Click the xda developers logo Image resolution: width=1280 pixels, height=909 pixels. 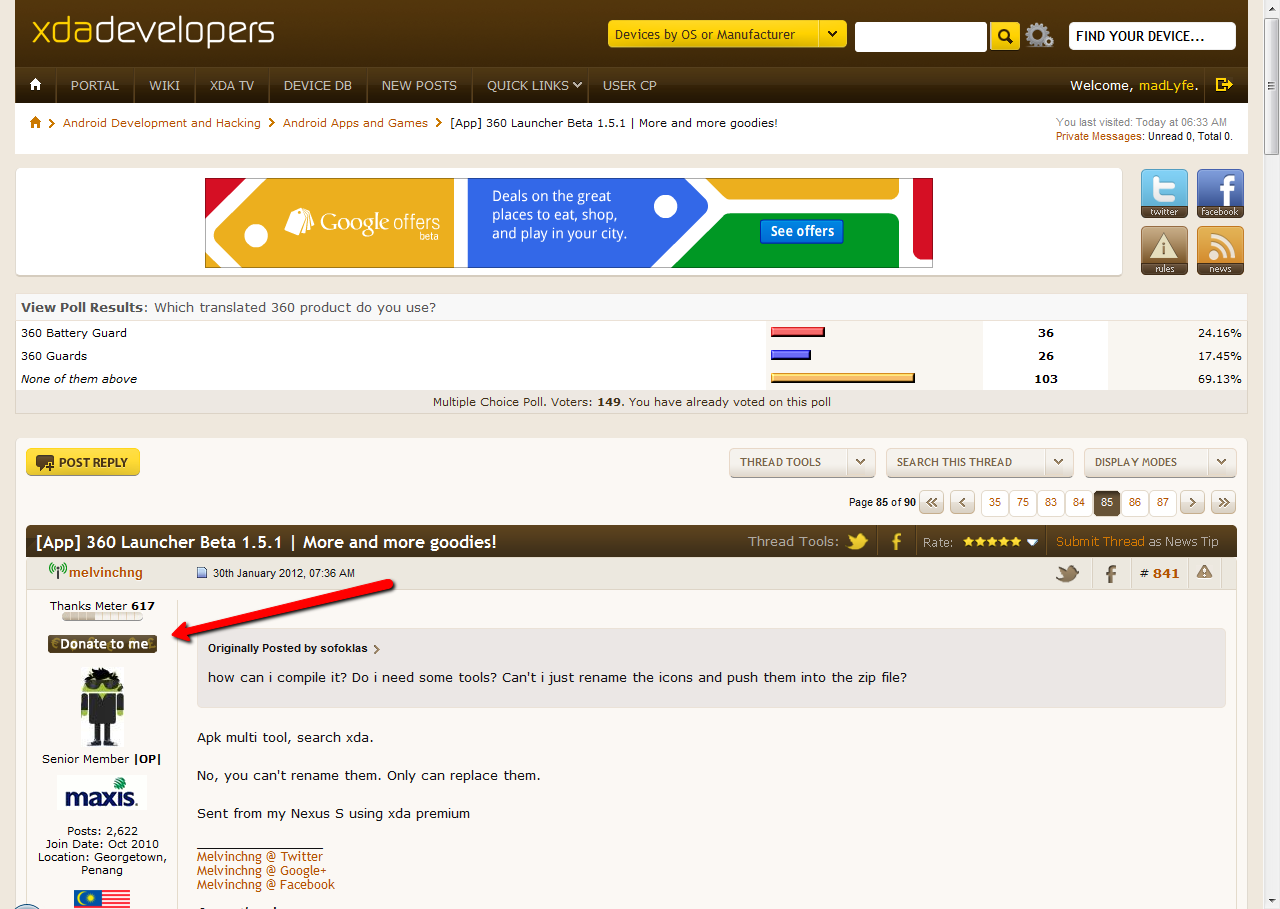(x=153, y=31)
